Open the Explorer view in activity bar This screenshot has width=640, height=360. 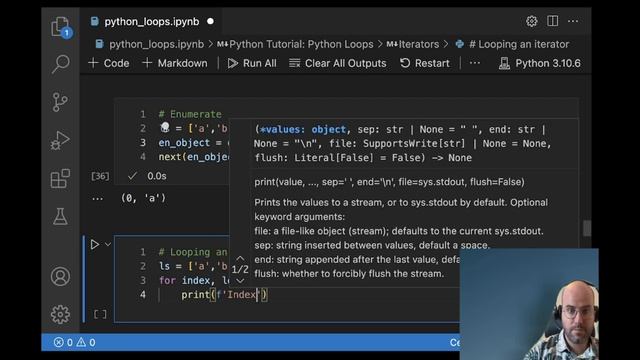[61, 27]
